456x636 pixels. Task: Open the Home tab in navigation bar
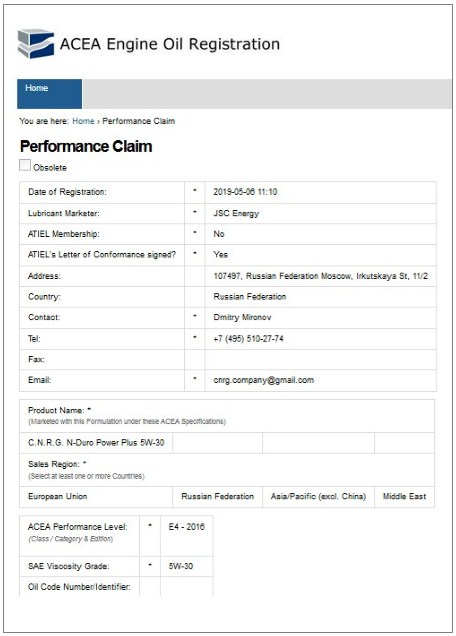point(49,94)
